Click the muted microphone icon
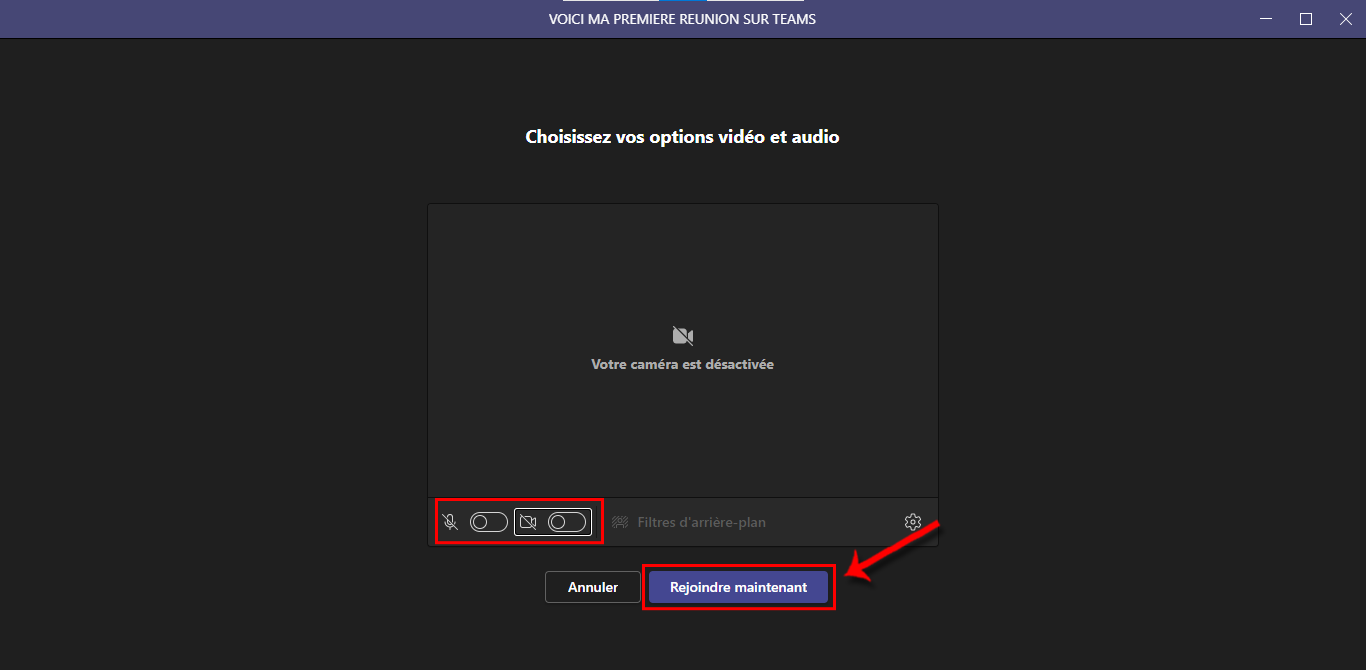Screen dimensions: 1366x670 pos(451,522)
